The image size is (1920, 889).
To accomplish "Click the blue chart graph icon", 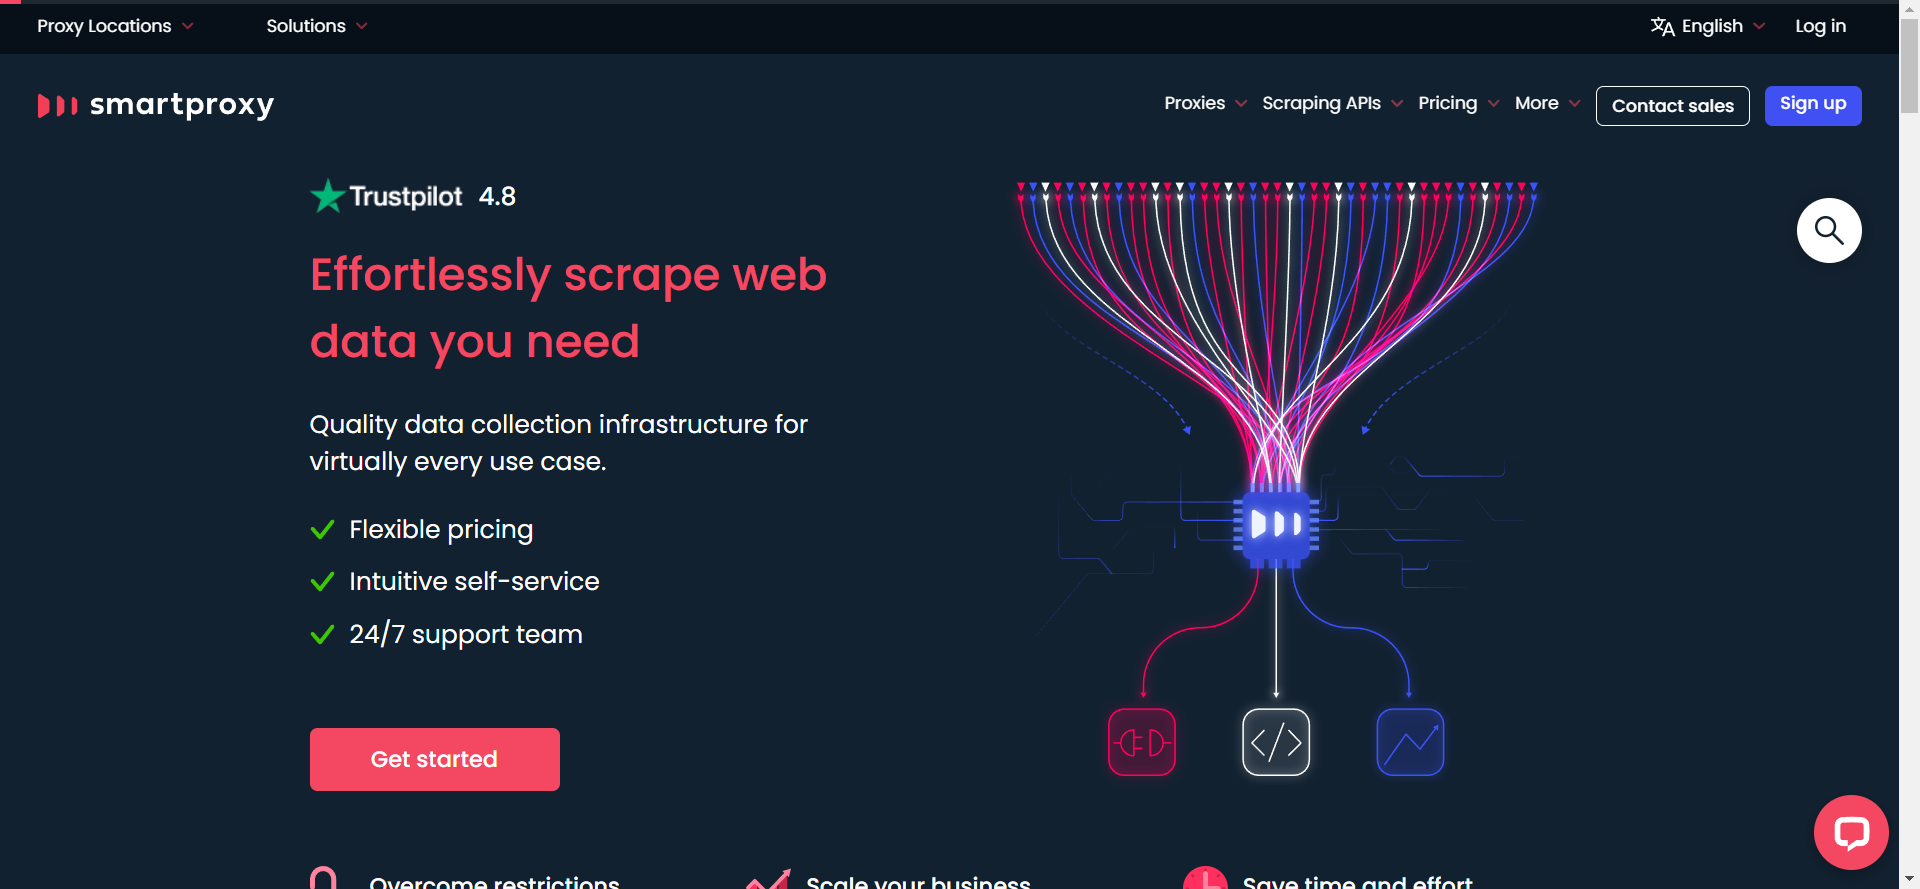I will (1410, 742).
